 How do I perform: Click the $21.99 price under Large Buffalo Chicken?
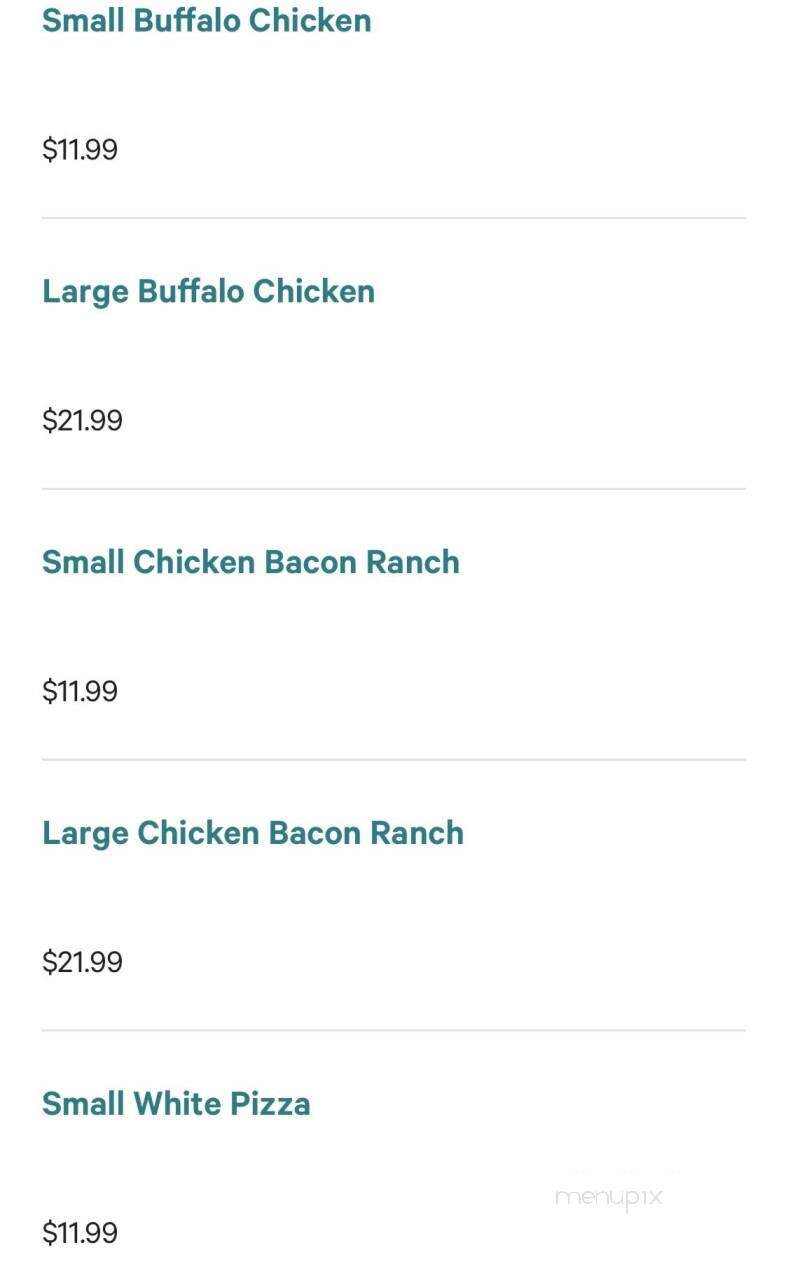[82, 420]
